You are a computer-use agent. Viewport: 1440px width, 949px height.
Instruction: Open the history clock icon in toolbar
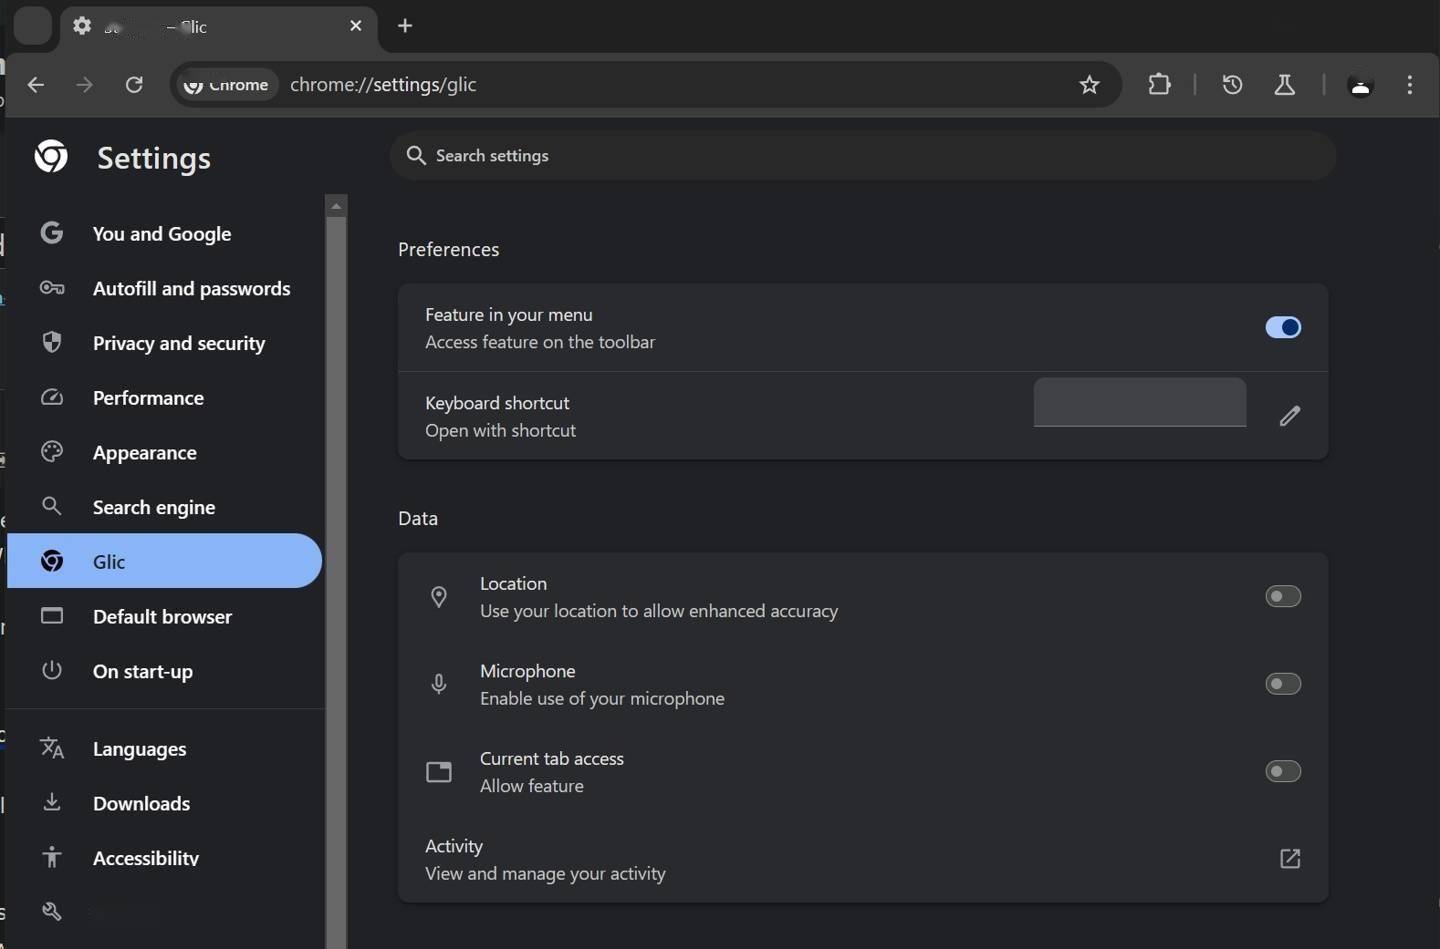point(1232,85)
